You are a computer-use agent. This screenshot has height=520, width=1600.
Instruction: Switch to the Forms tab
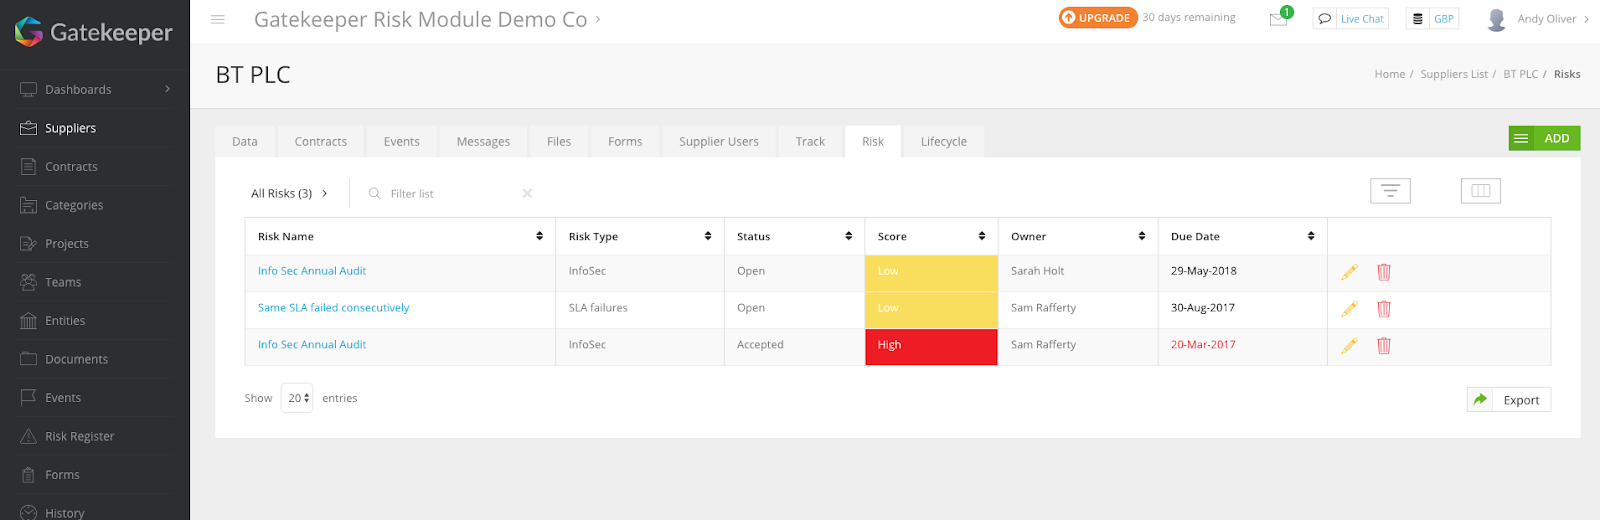(625, 141)
